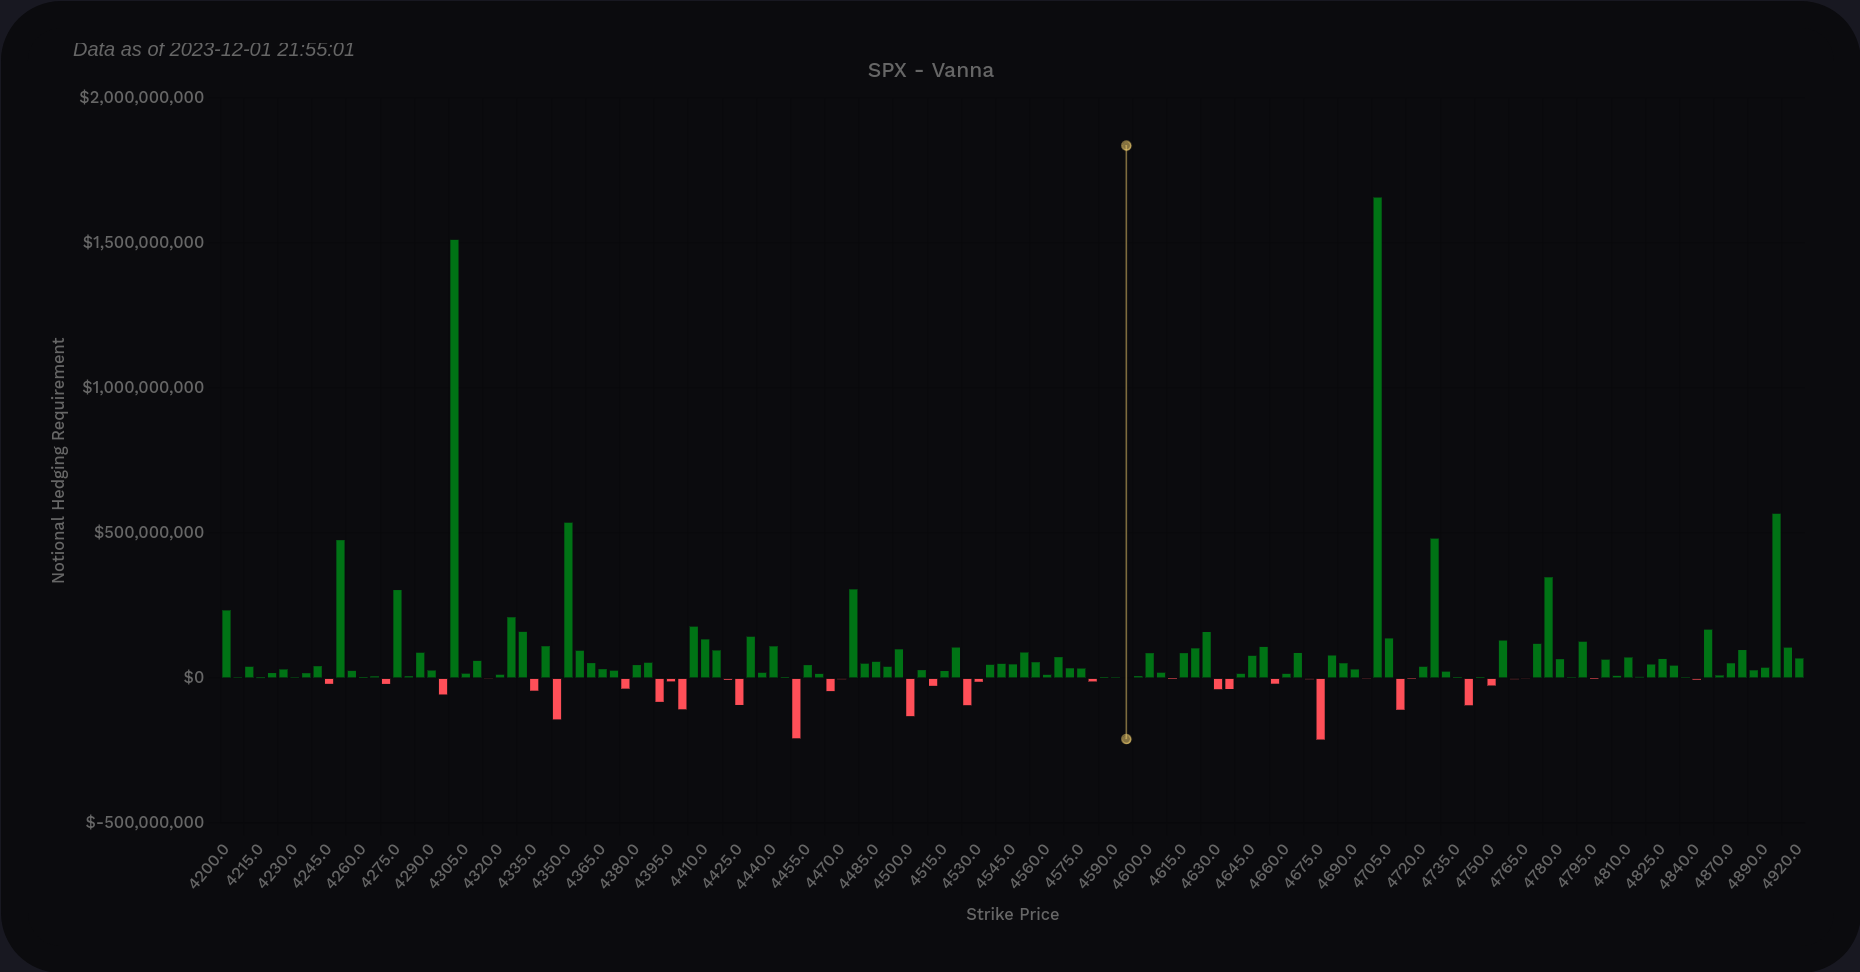Click the 4920.0 strike axis label
Image resolution: width=1860 pixels, height=972 pixels.
pos(1782,866)
